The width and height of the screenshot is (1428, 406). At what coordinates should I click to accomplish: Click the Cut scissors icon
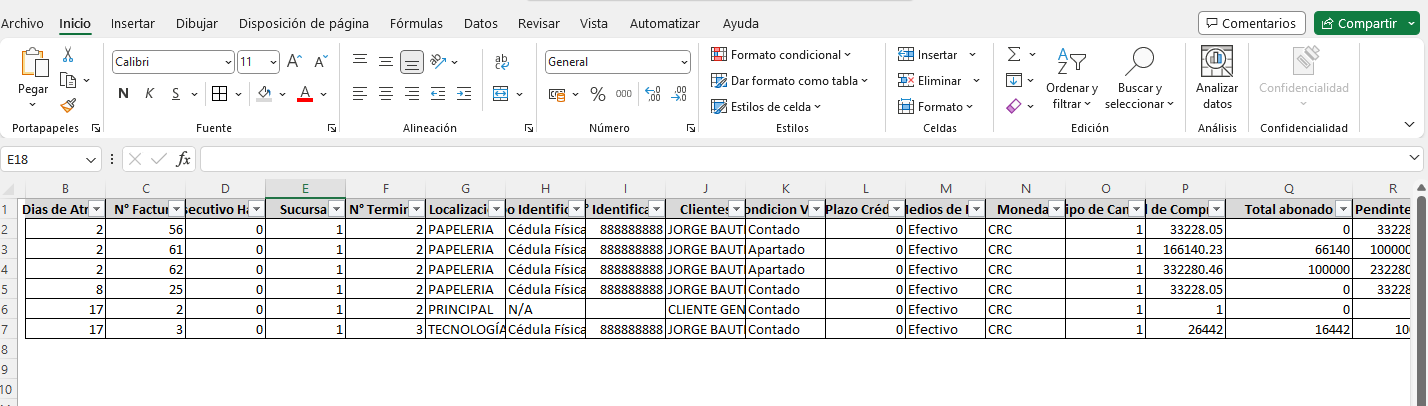pos(68,55)
